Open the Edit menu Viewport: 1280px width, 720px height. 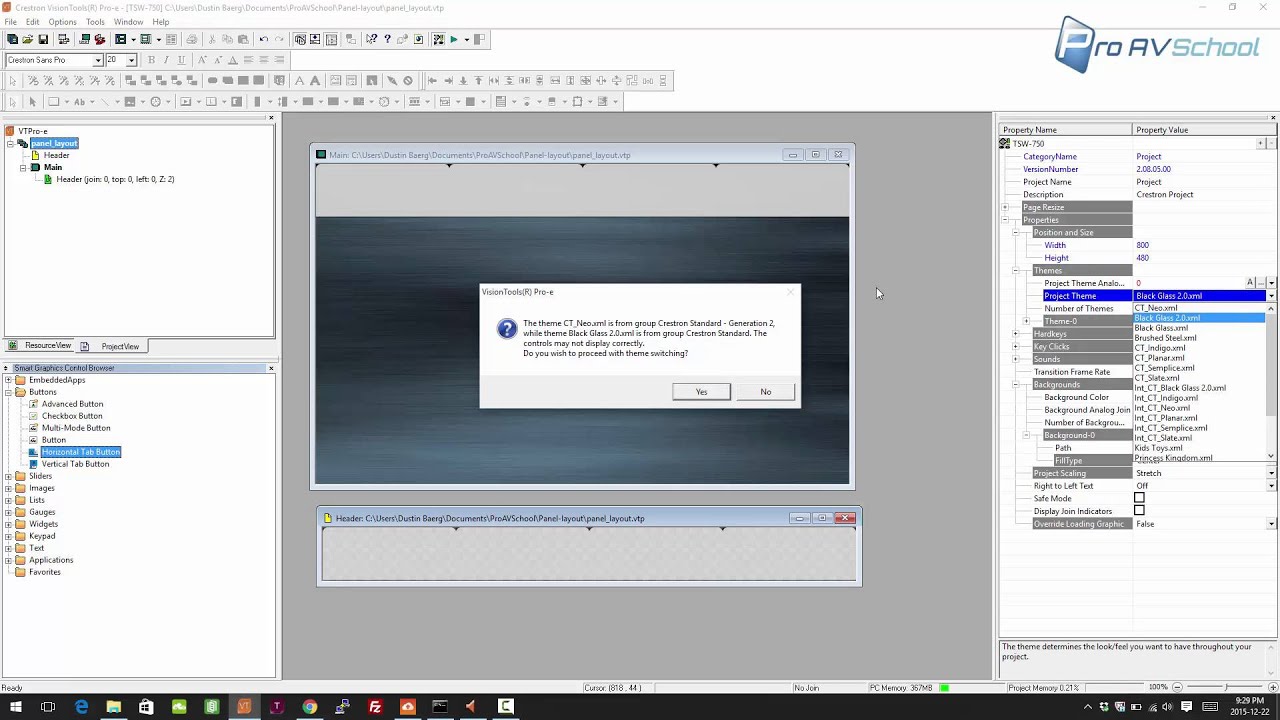click(x=33, y=22)
